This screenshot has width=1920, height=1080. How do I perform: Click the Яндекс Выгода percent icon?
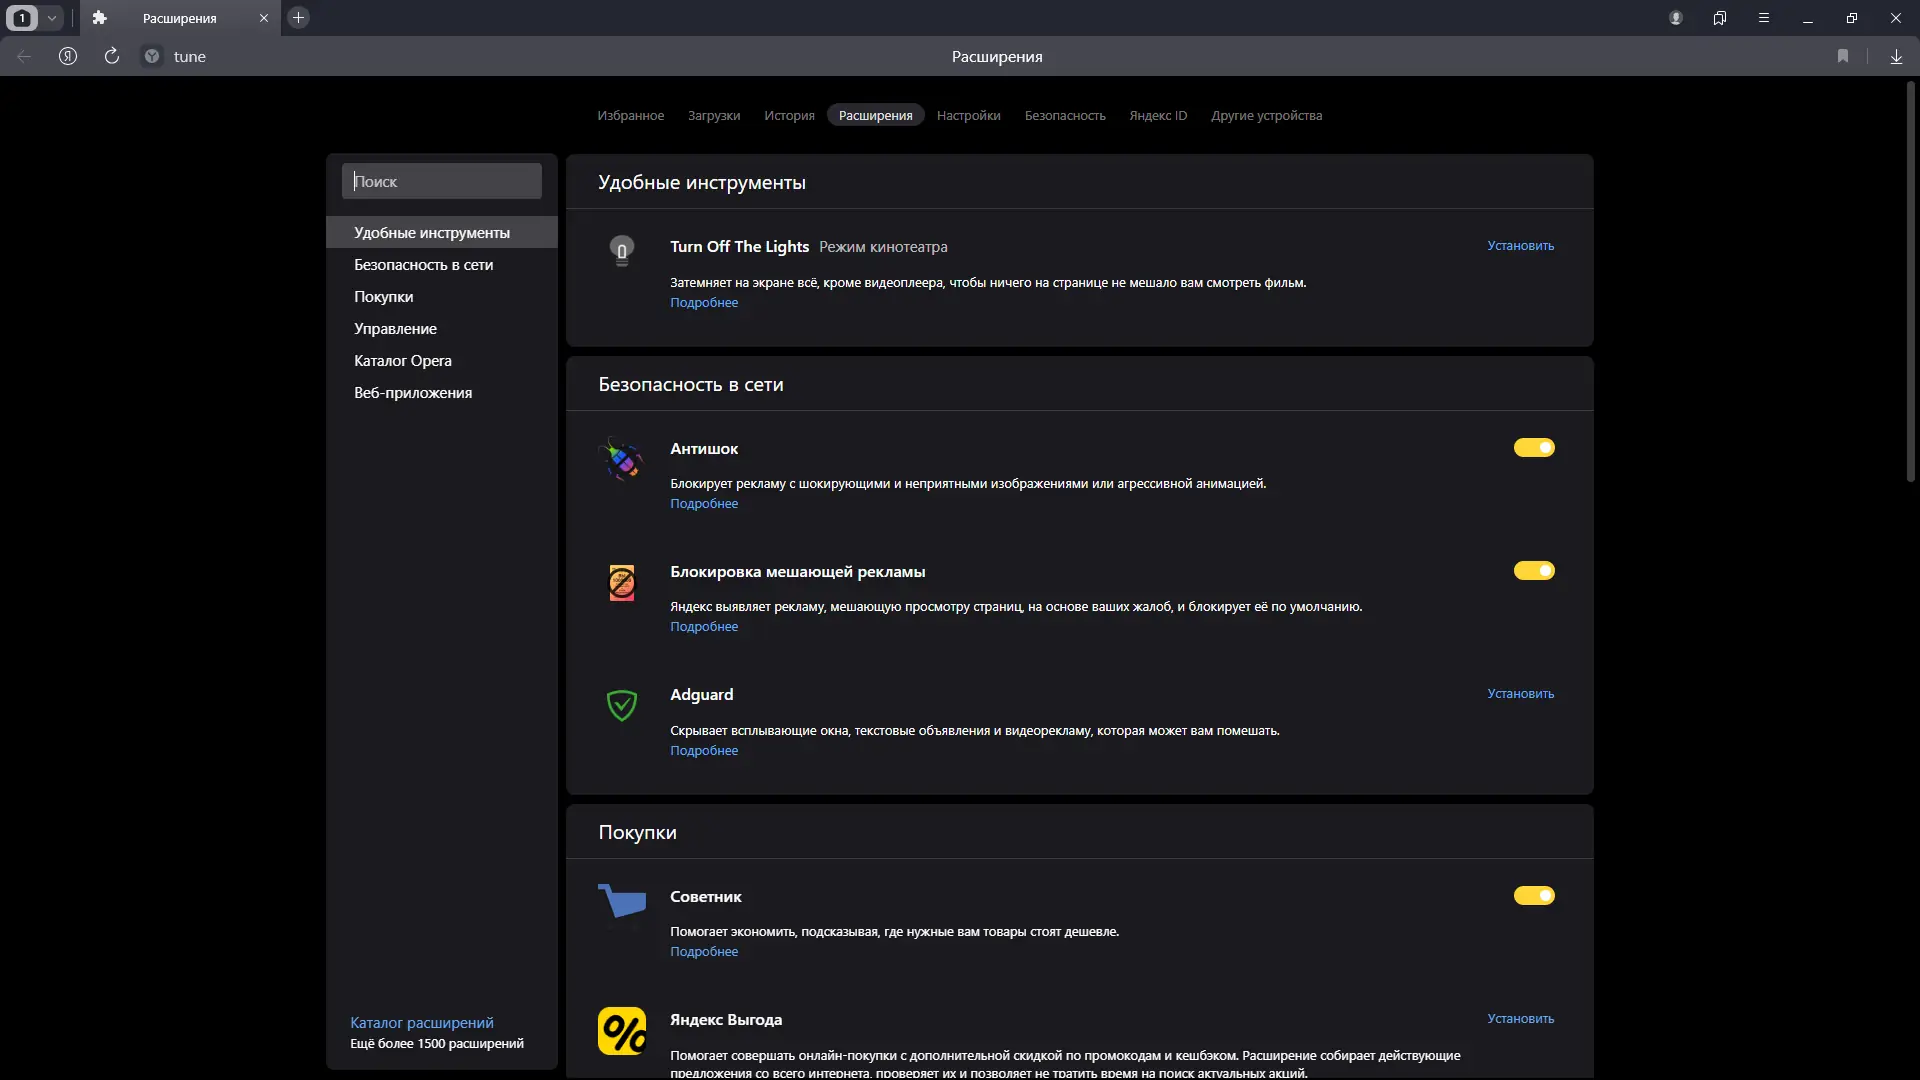(622, 1031)
